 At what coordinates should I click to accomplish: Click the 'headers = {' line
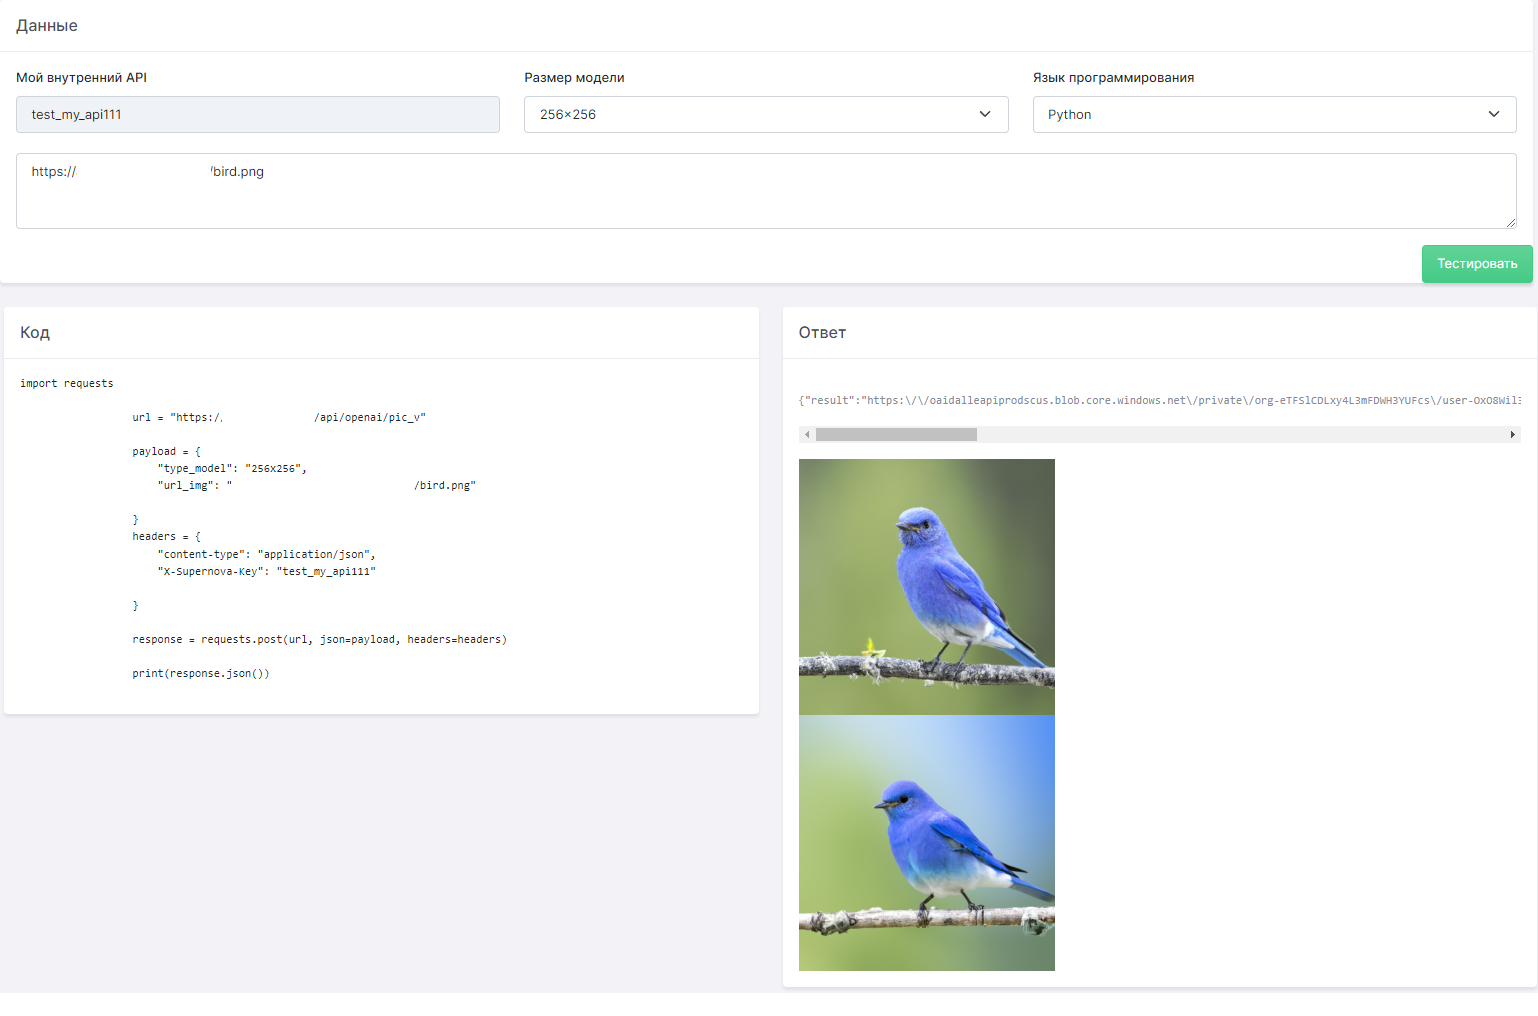[167, 536]
